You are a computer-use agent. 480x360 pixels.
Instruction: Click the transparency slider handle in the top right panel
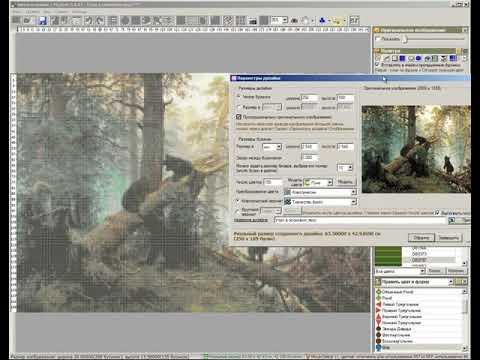(404, 39)
